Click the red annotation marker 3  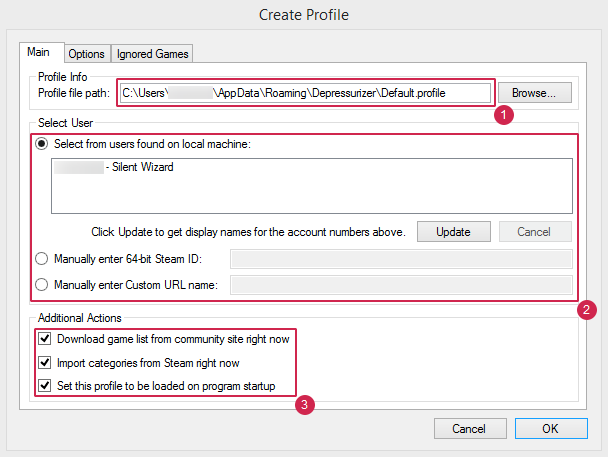305,406
